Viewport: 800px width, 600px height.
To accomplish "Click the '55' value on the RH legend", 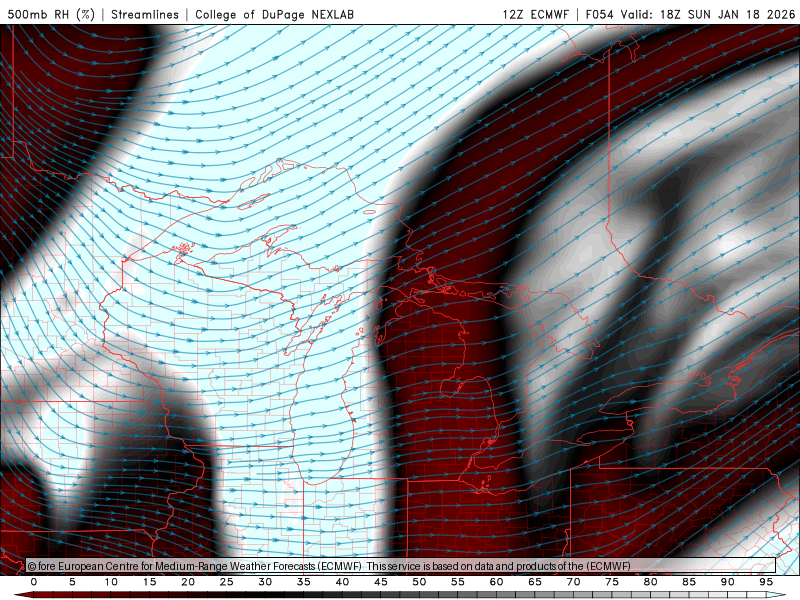I will click(458, 582).
